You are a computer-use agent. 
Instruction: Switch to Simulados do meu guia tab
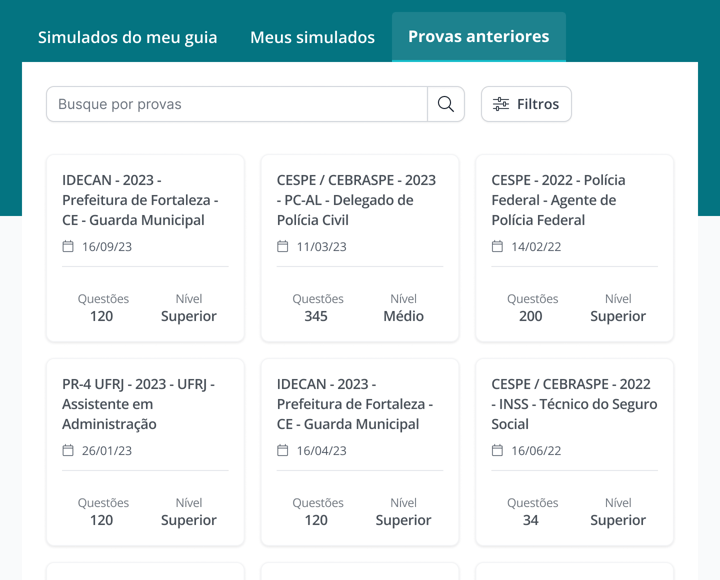click(127, 38)
